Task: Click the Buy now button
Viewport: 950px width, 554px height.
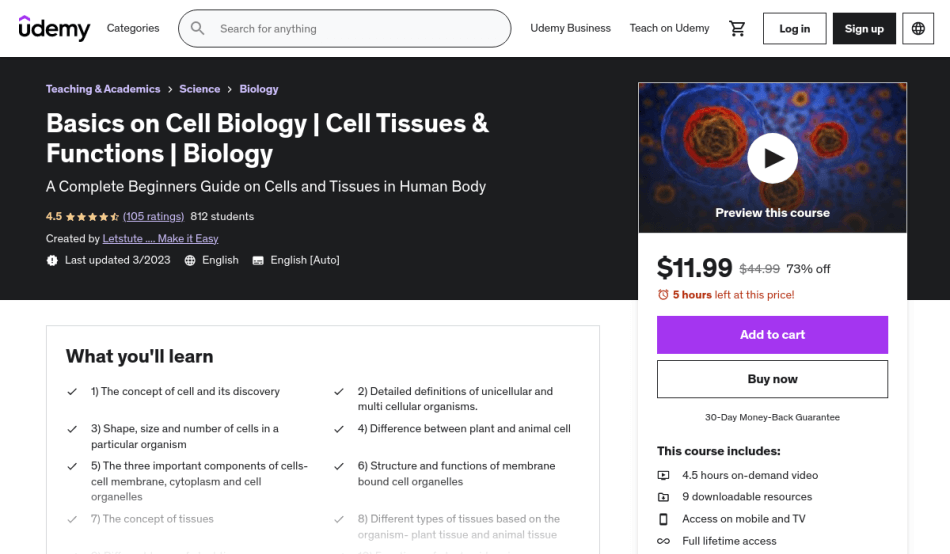Action: 772,379
